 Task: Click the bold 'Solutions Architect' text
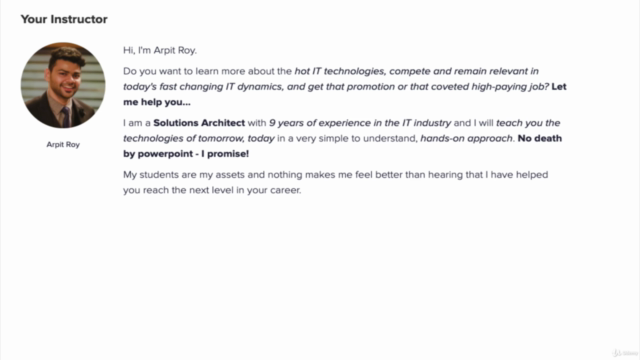[199, 123]
